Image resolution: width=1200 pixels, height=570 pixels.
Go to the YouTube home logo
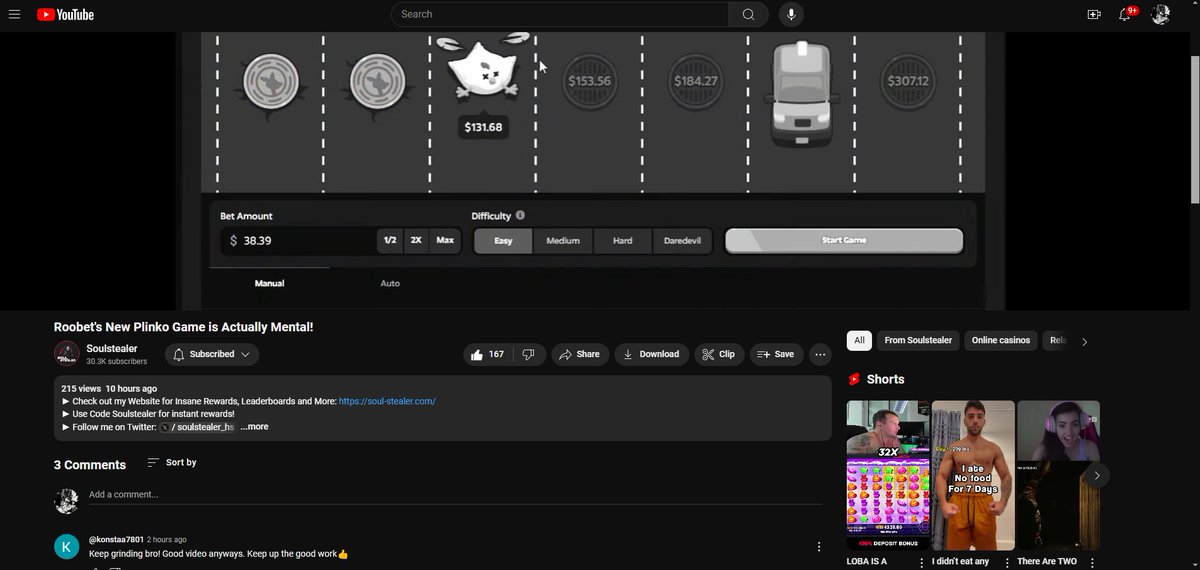[x=65, y=14]
